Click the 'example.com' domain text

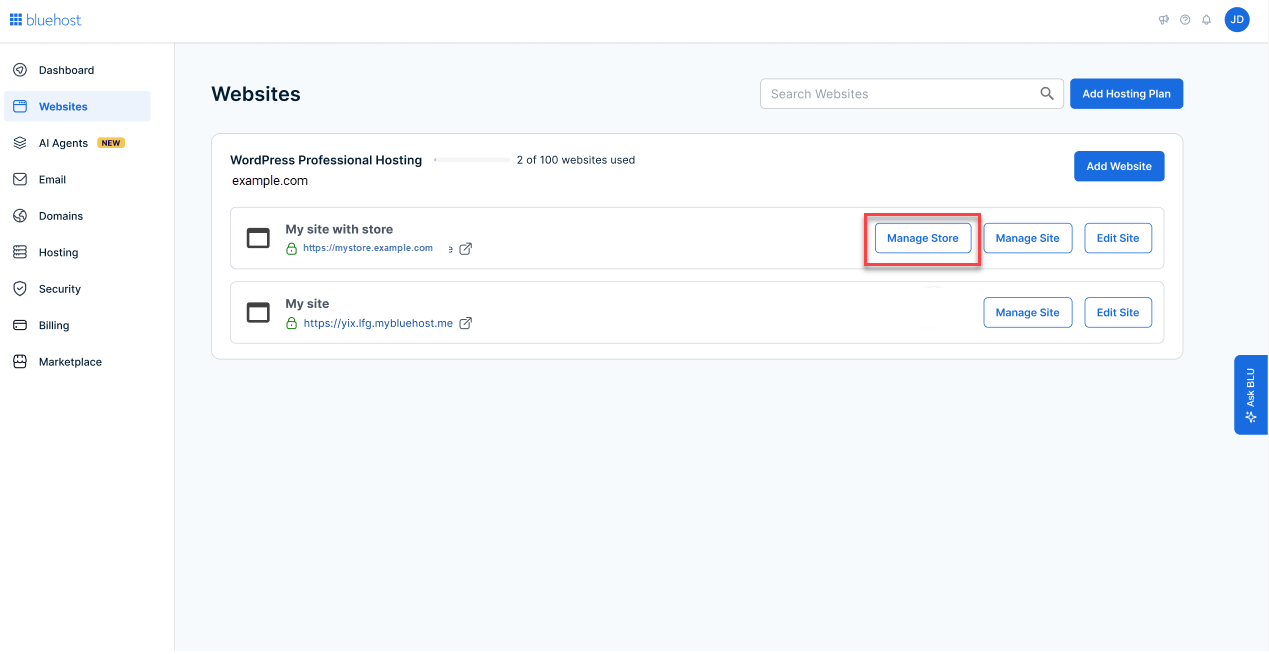point(270,181)
